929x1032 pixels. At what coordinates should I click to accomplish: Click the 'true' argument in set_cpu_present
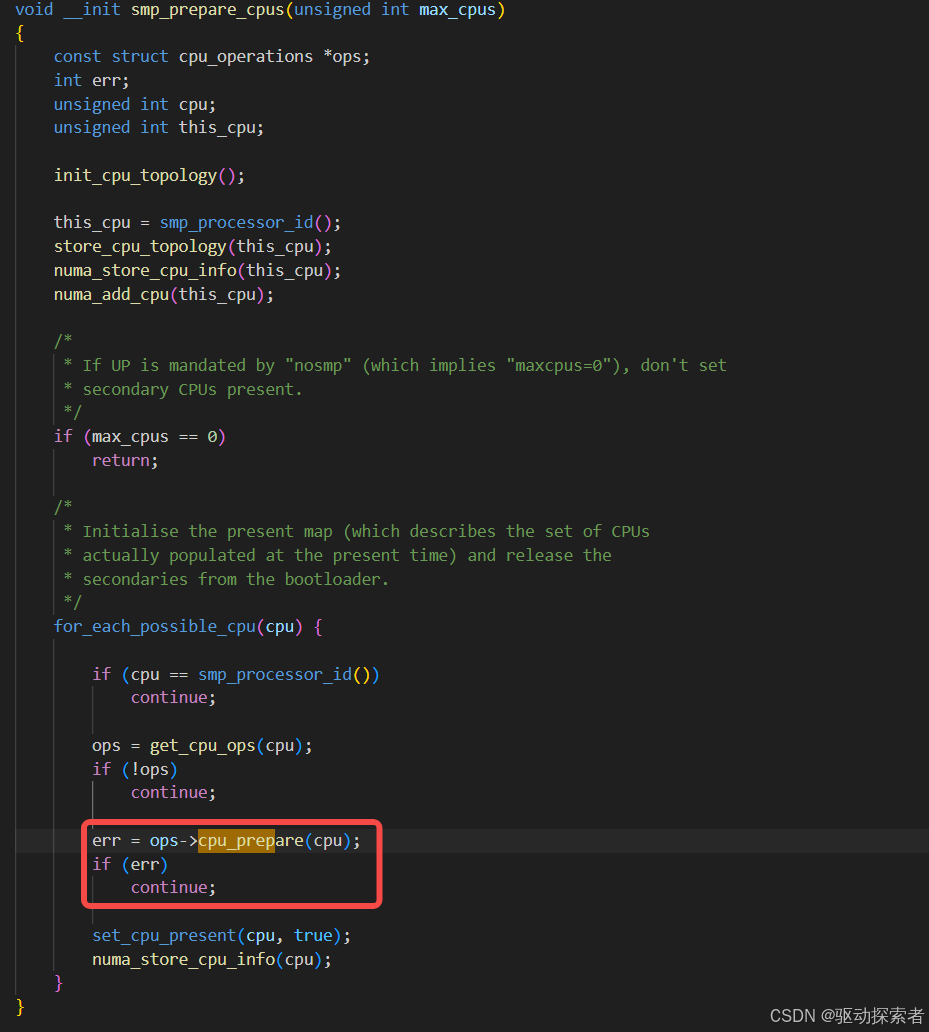tap(313, 936)
